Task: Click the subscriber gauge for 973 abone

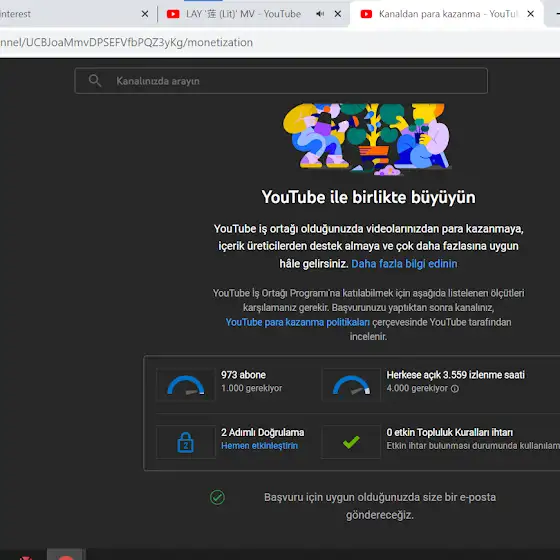Action: [x=186, y=385]
